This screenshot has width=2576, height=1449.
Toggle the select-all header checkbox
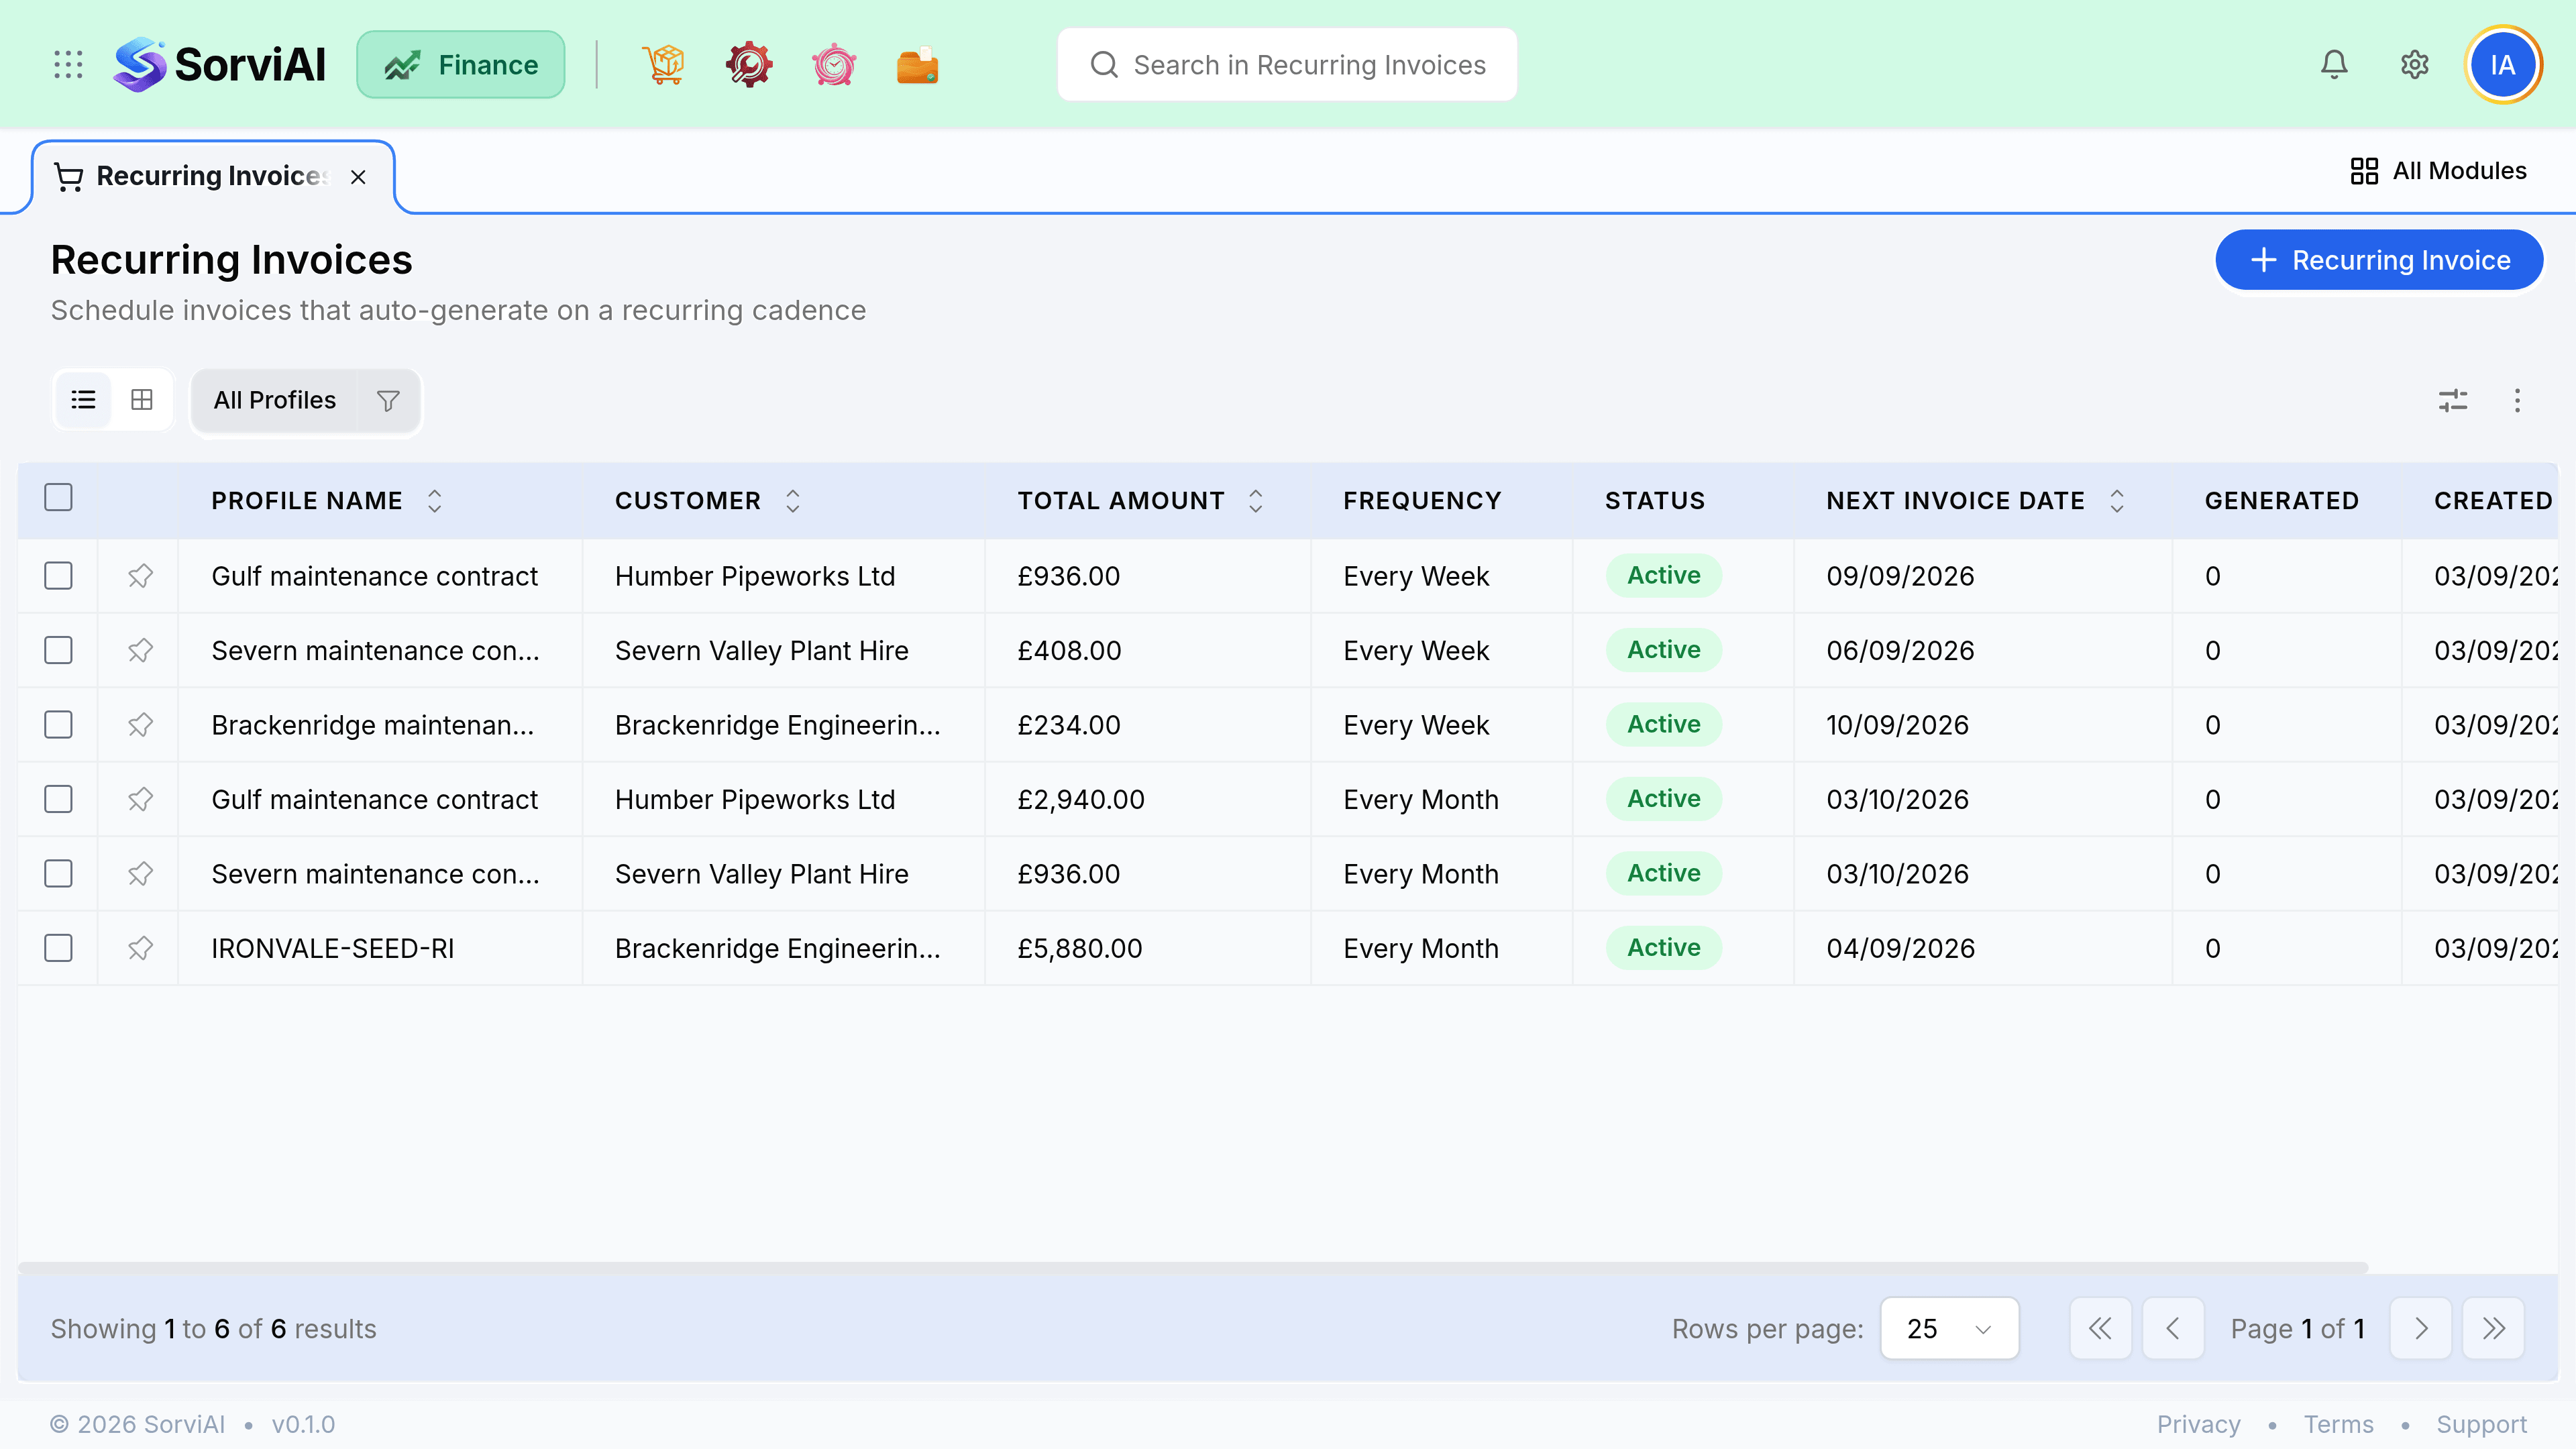tap(58, 497)
